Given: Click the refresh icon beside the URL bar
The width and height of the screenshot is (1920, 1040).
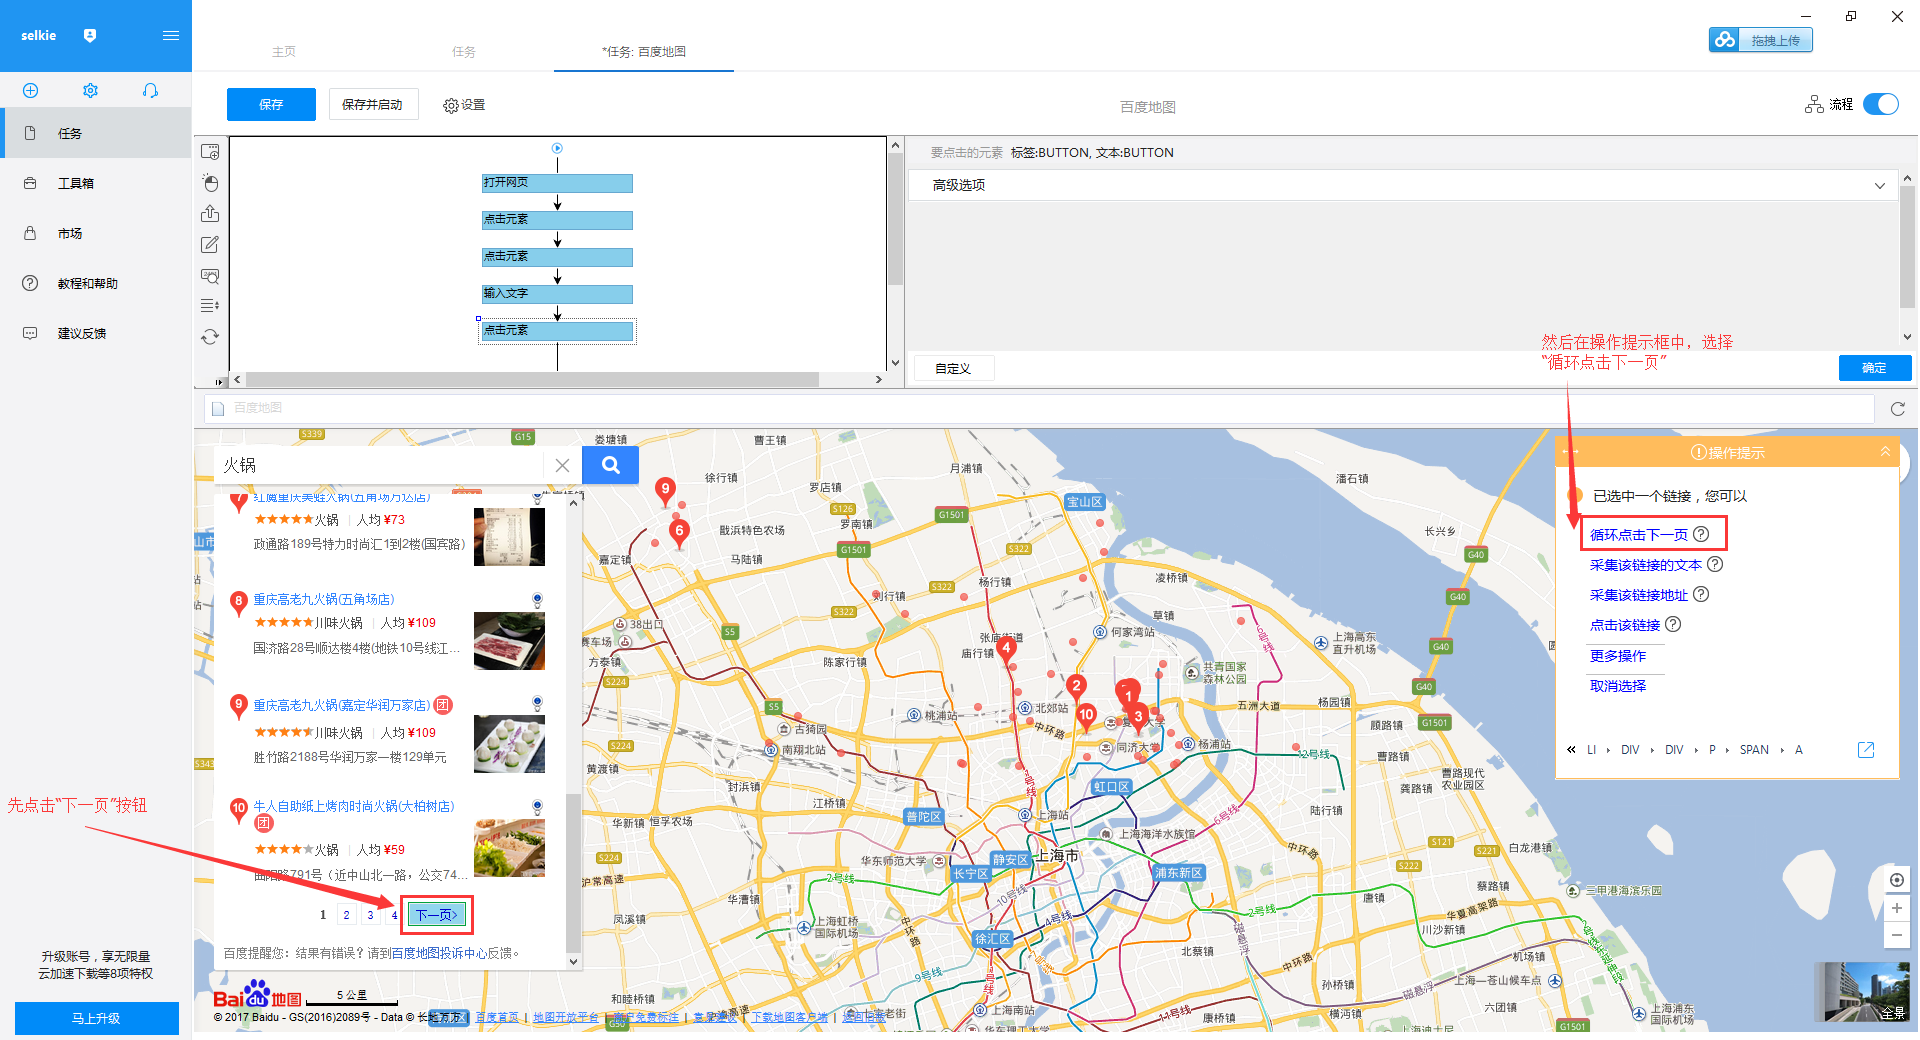Looking at the screenshot, I should pos(1897,408).
